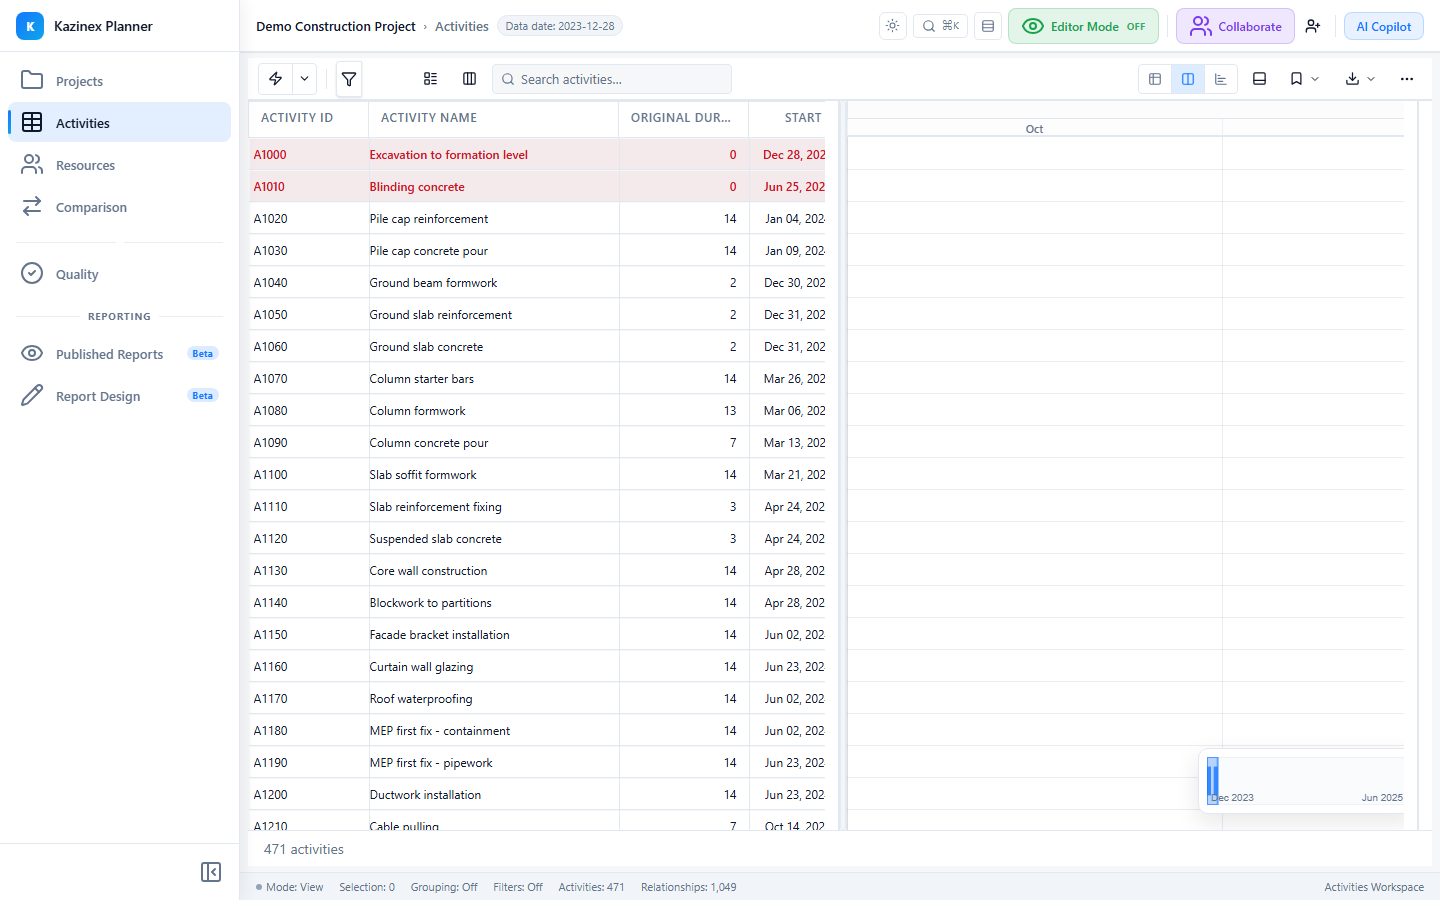The width and height of the screenshot is (1440, 900).
Task: Expand the quick actions dropdown arrow
Action: point(304,79)
